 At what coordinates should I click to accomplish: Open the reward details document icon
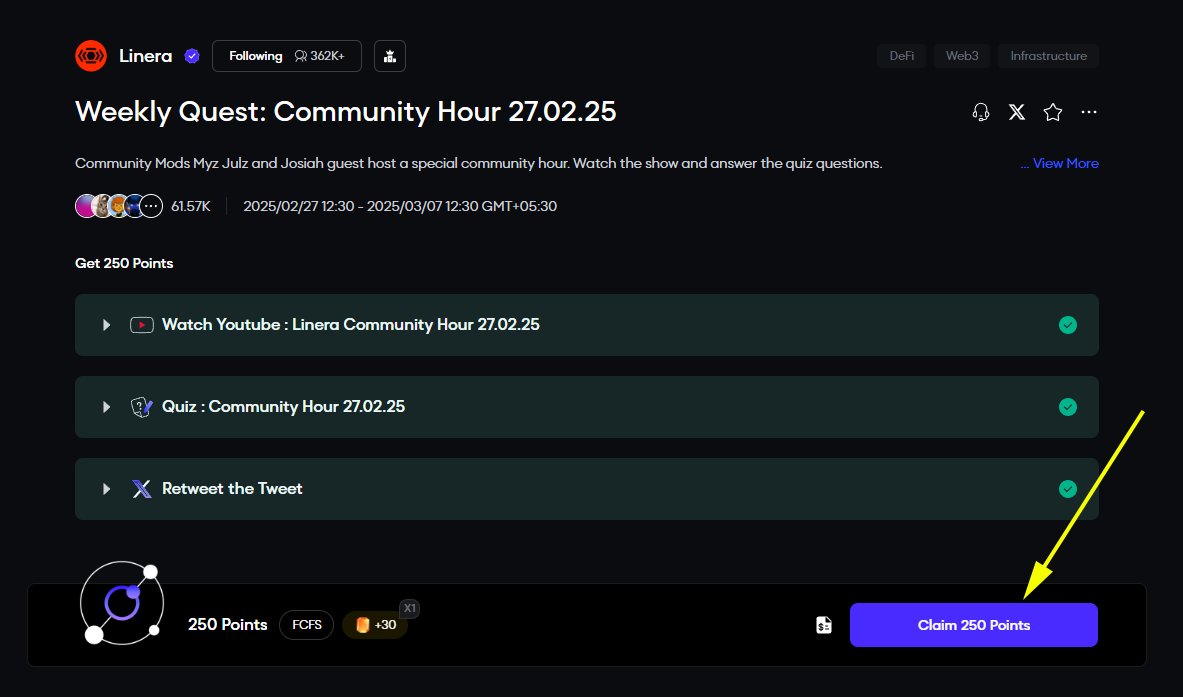(x=824, y=625)
